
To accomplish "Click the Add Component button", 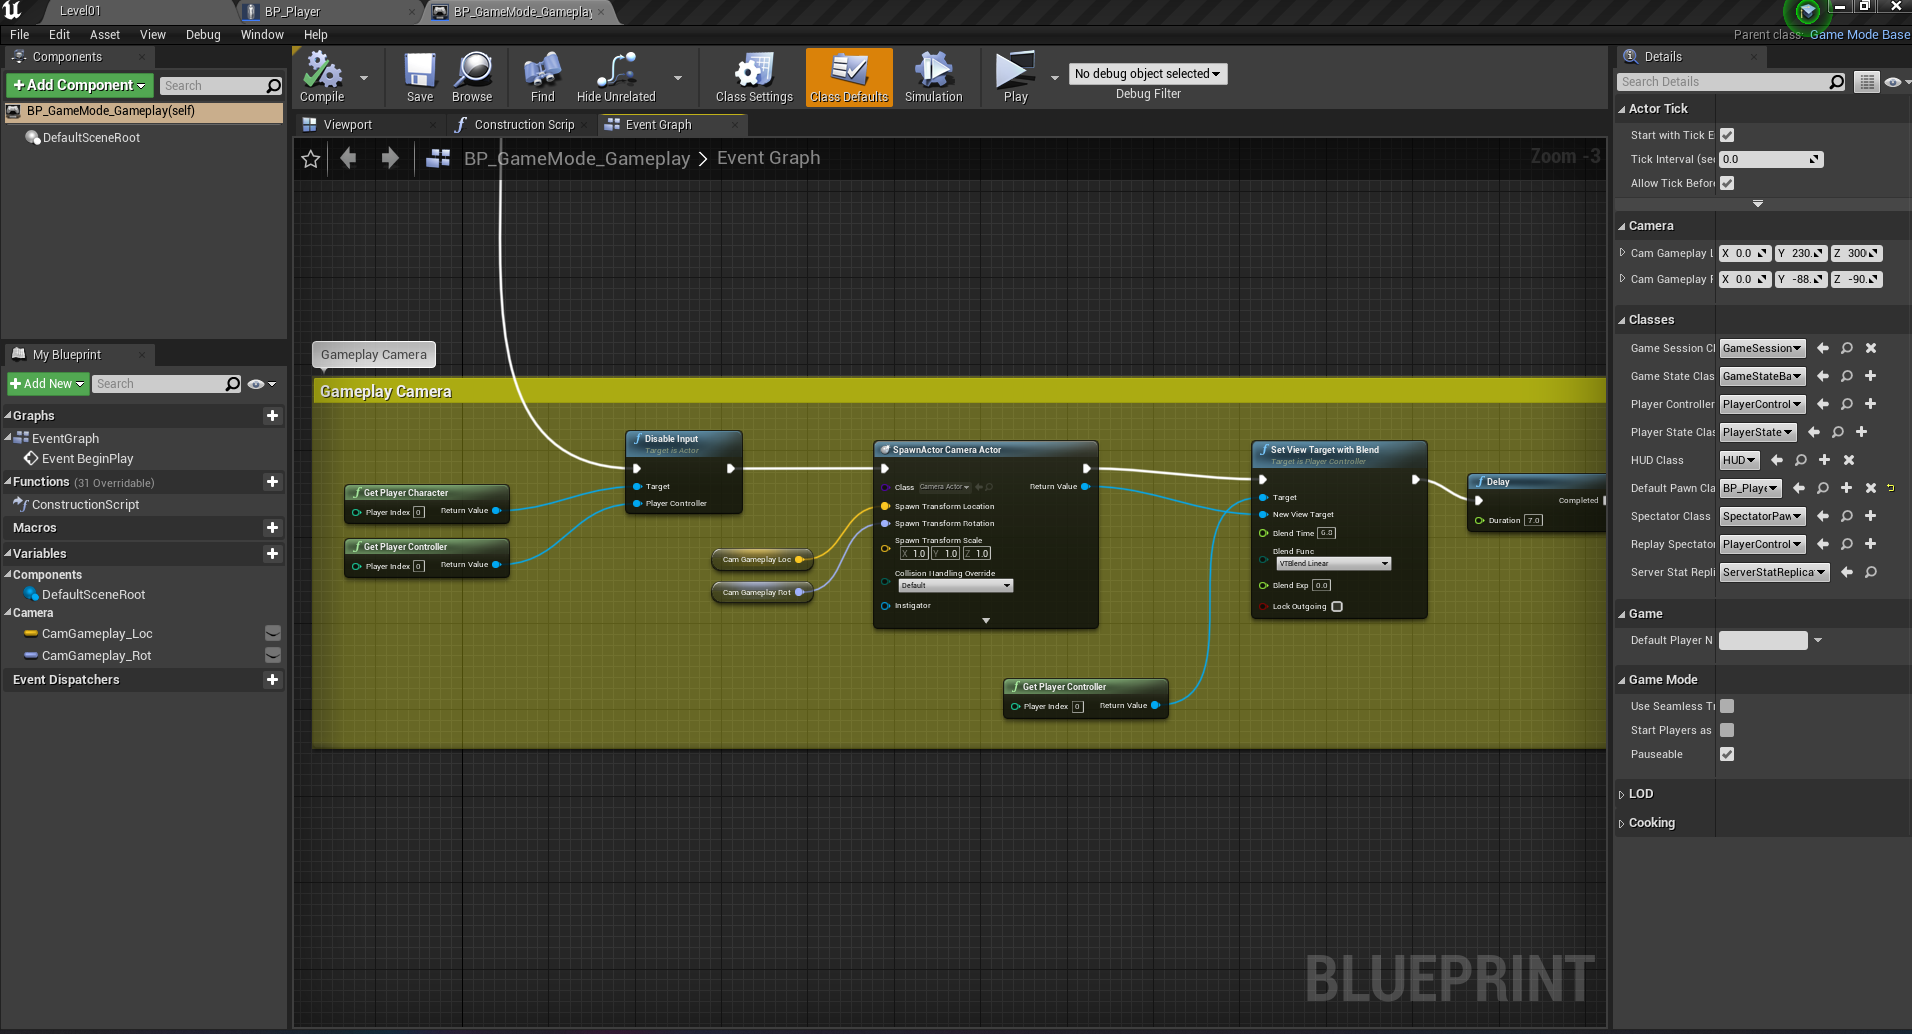I will 80,85.
